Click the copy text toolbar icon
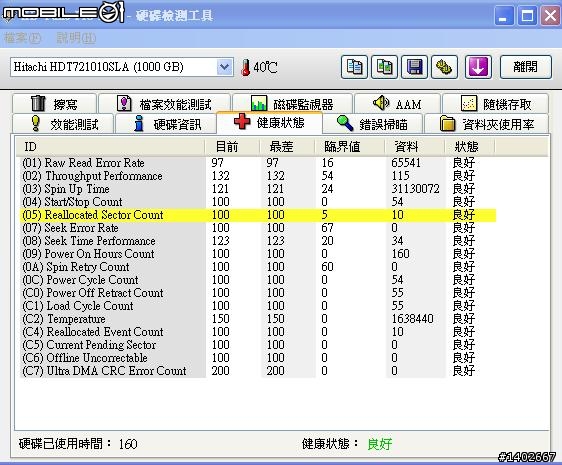This screenshot has width=562, height=465. click(354, 67)
